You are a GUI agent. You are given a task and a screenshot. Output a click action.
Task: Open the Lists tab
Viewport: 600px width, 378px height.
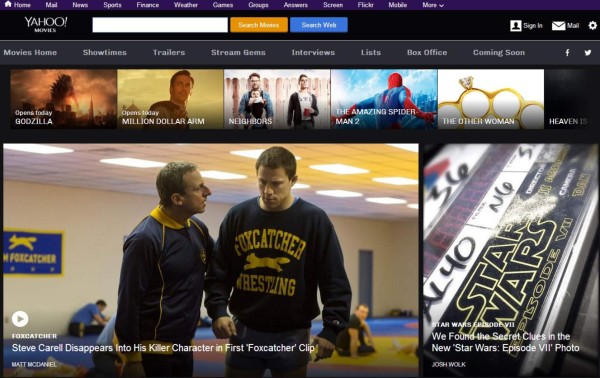click(371, 52)
